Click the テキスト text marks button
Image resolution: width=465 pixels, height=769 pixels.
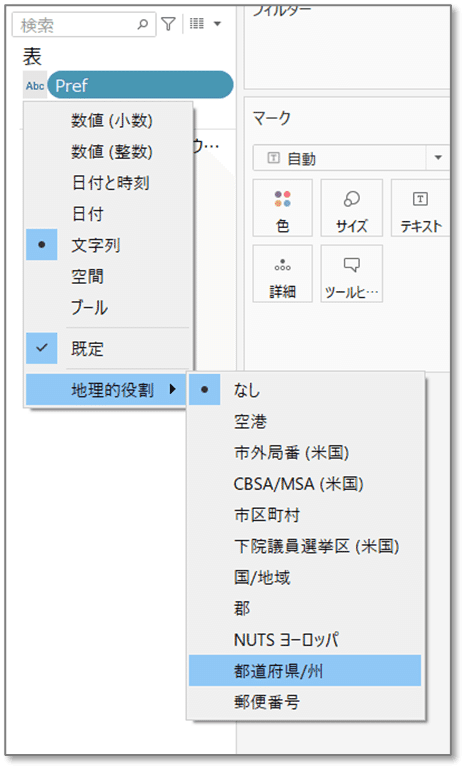click(x=420, y=208)
